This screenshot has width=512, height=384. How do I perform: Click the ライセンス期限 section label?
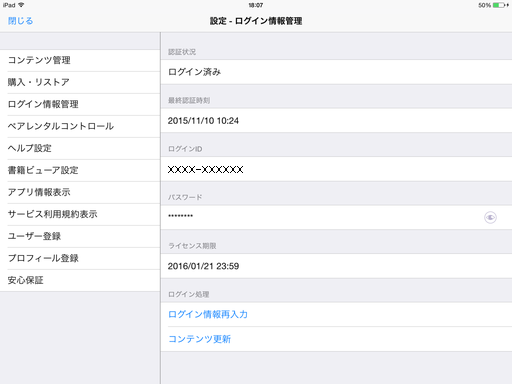coord(192,246)
